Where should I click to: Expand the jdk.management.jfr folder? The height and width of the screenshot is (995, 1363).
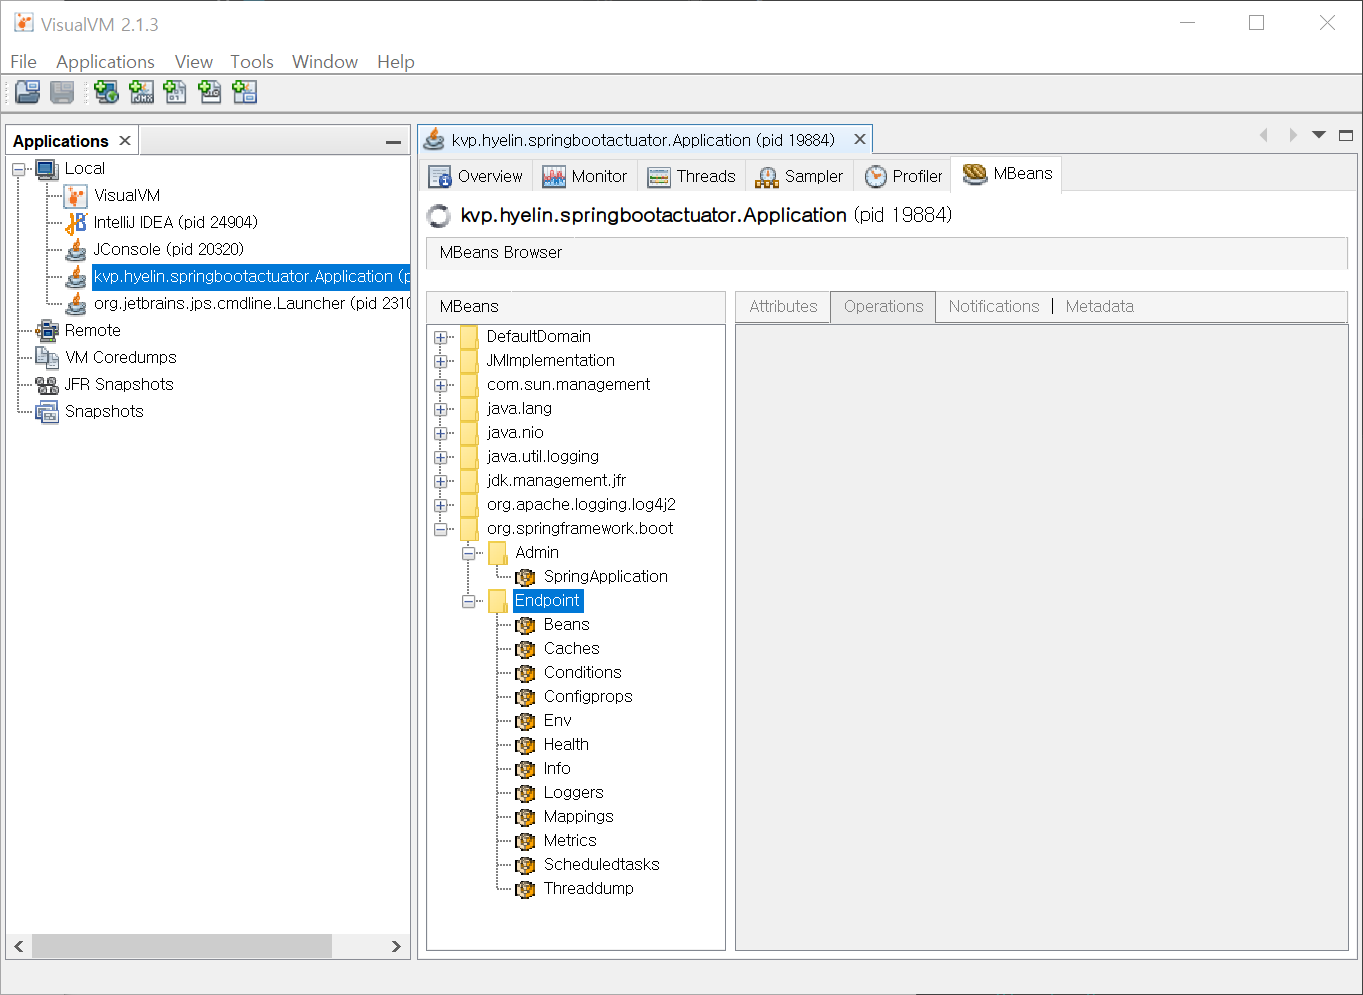pyautogui.click(x=440, y=481)
